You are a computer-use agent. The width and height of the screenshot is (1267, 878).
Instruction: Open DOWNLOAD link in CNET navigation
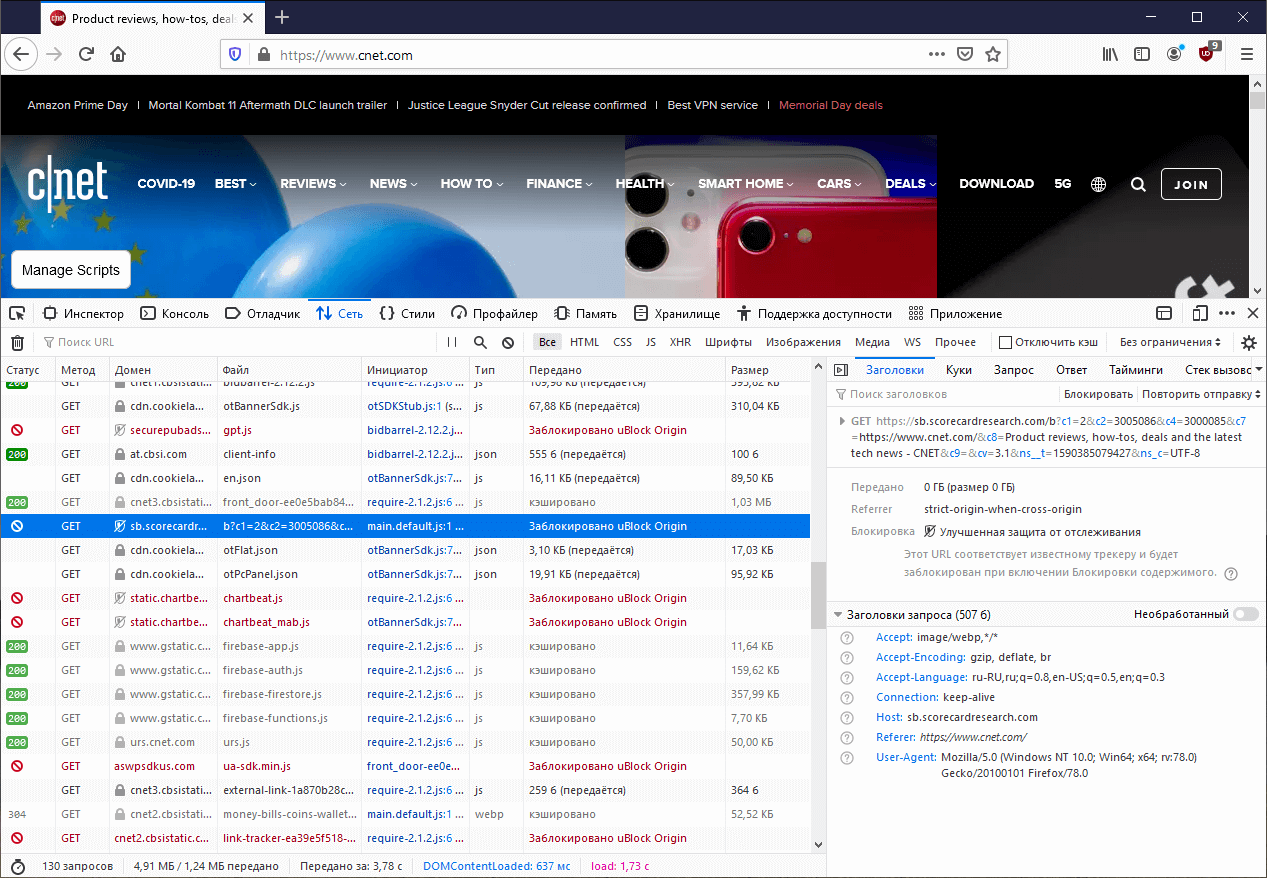click(x=996, y=184)
